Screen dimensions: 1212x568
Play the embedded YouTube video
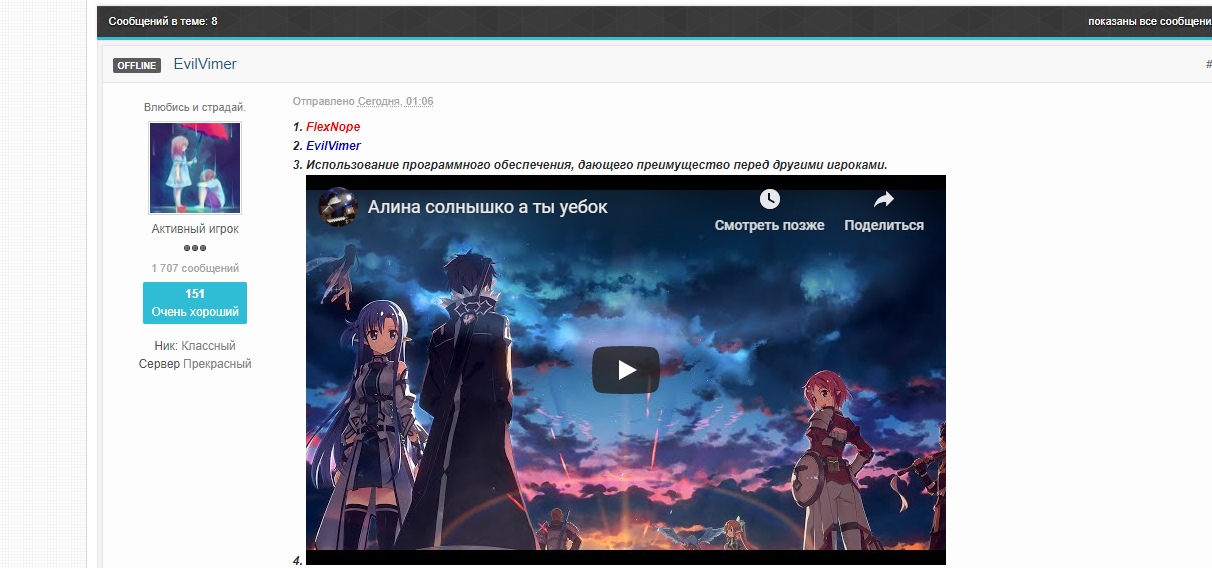pos(625,370)
